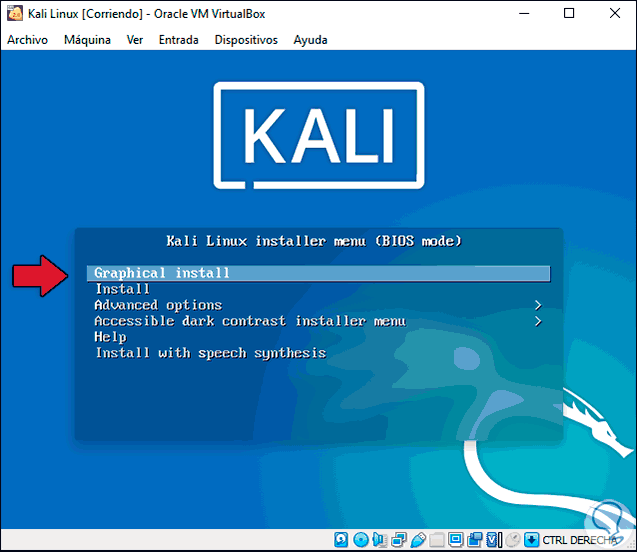Open the Ayuda menu

310,40
